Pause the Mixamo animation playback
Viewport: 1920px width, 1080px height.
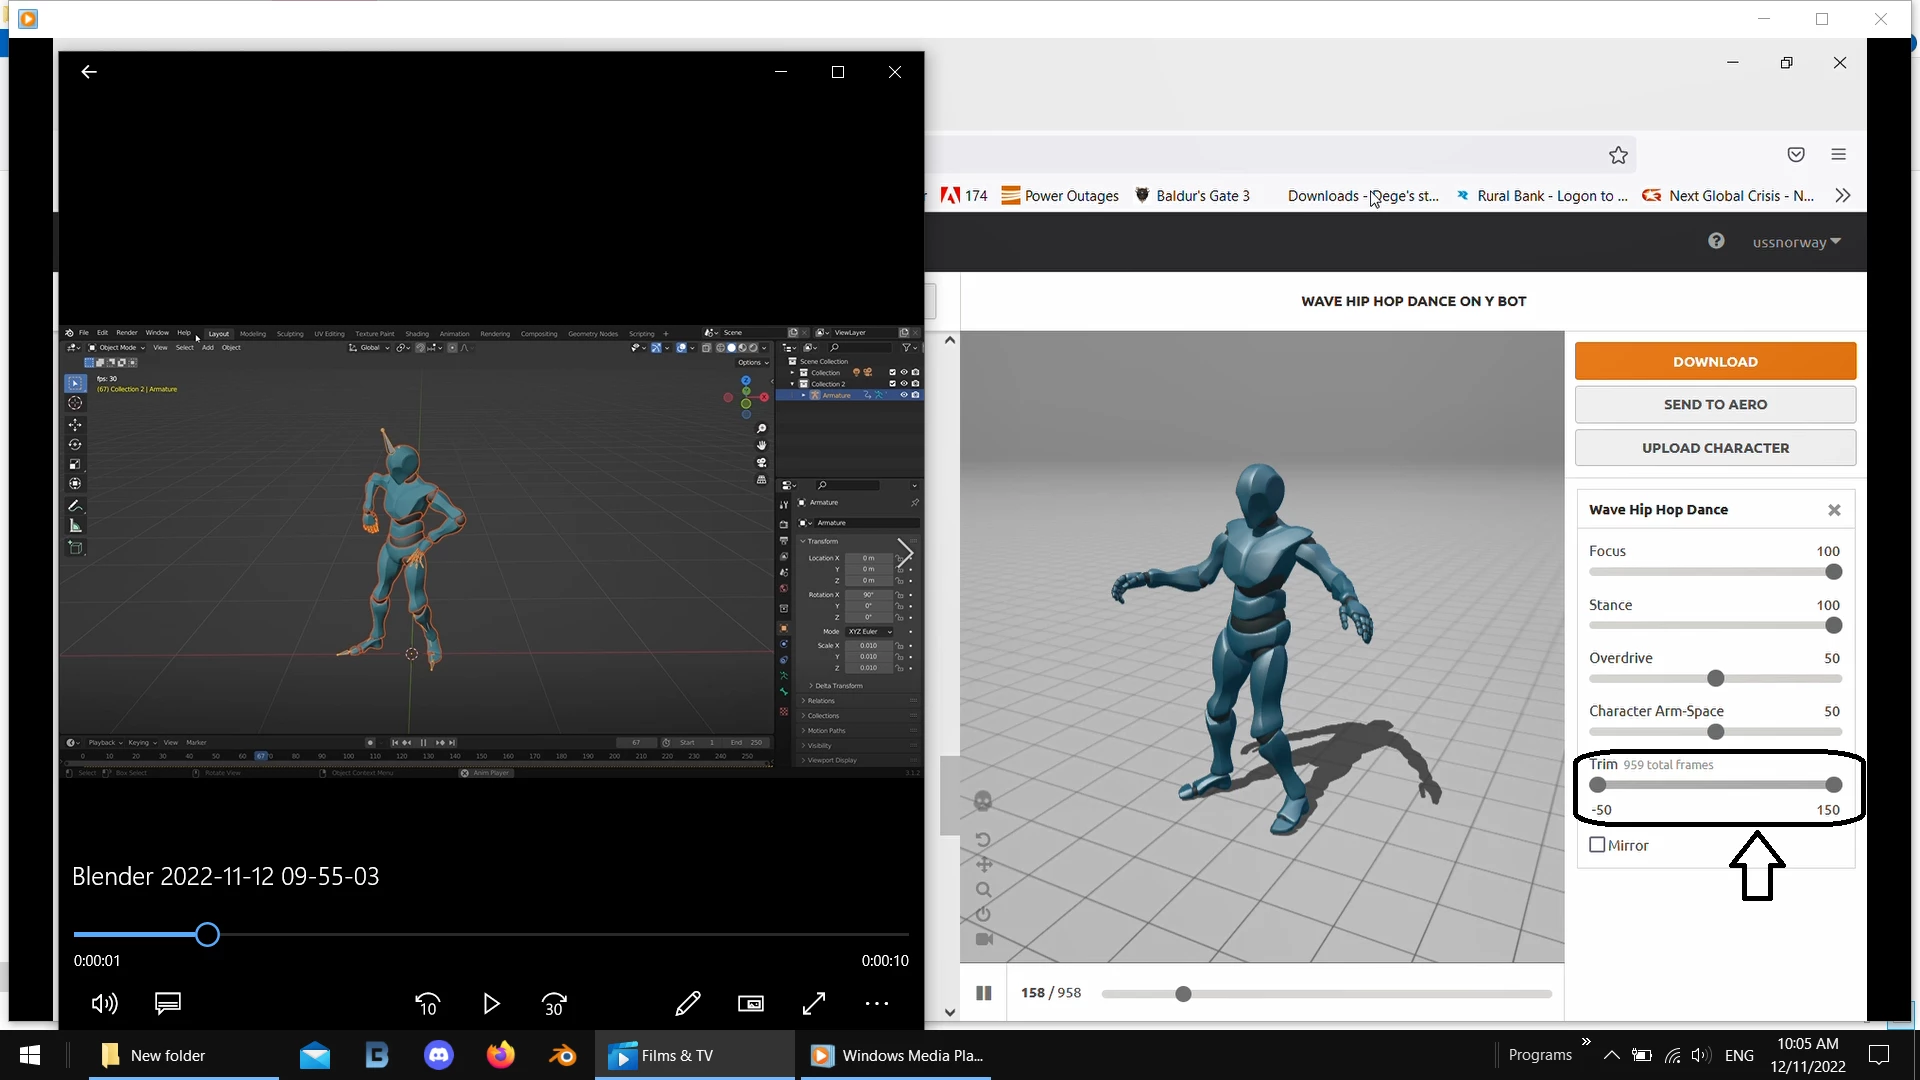pos(983,992)
